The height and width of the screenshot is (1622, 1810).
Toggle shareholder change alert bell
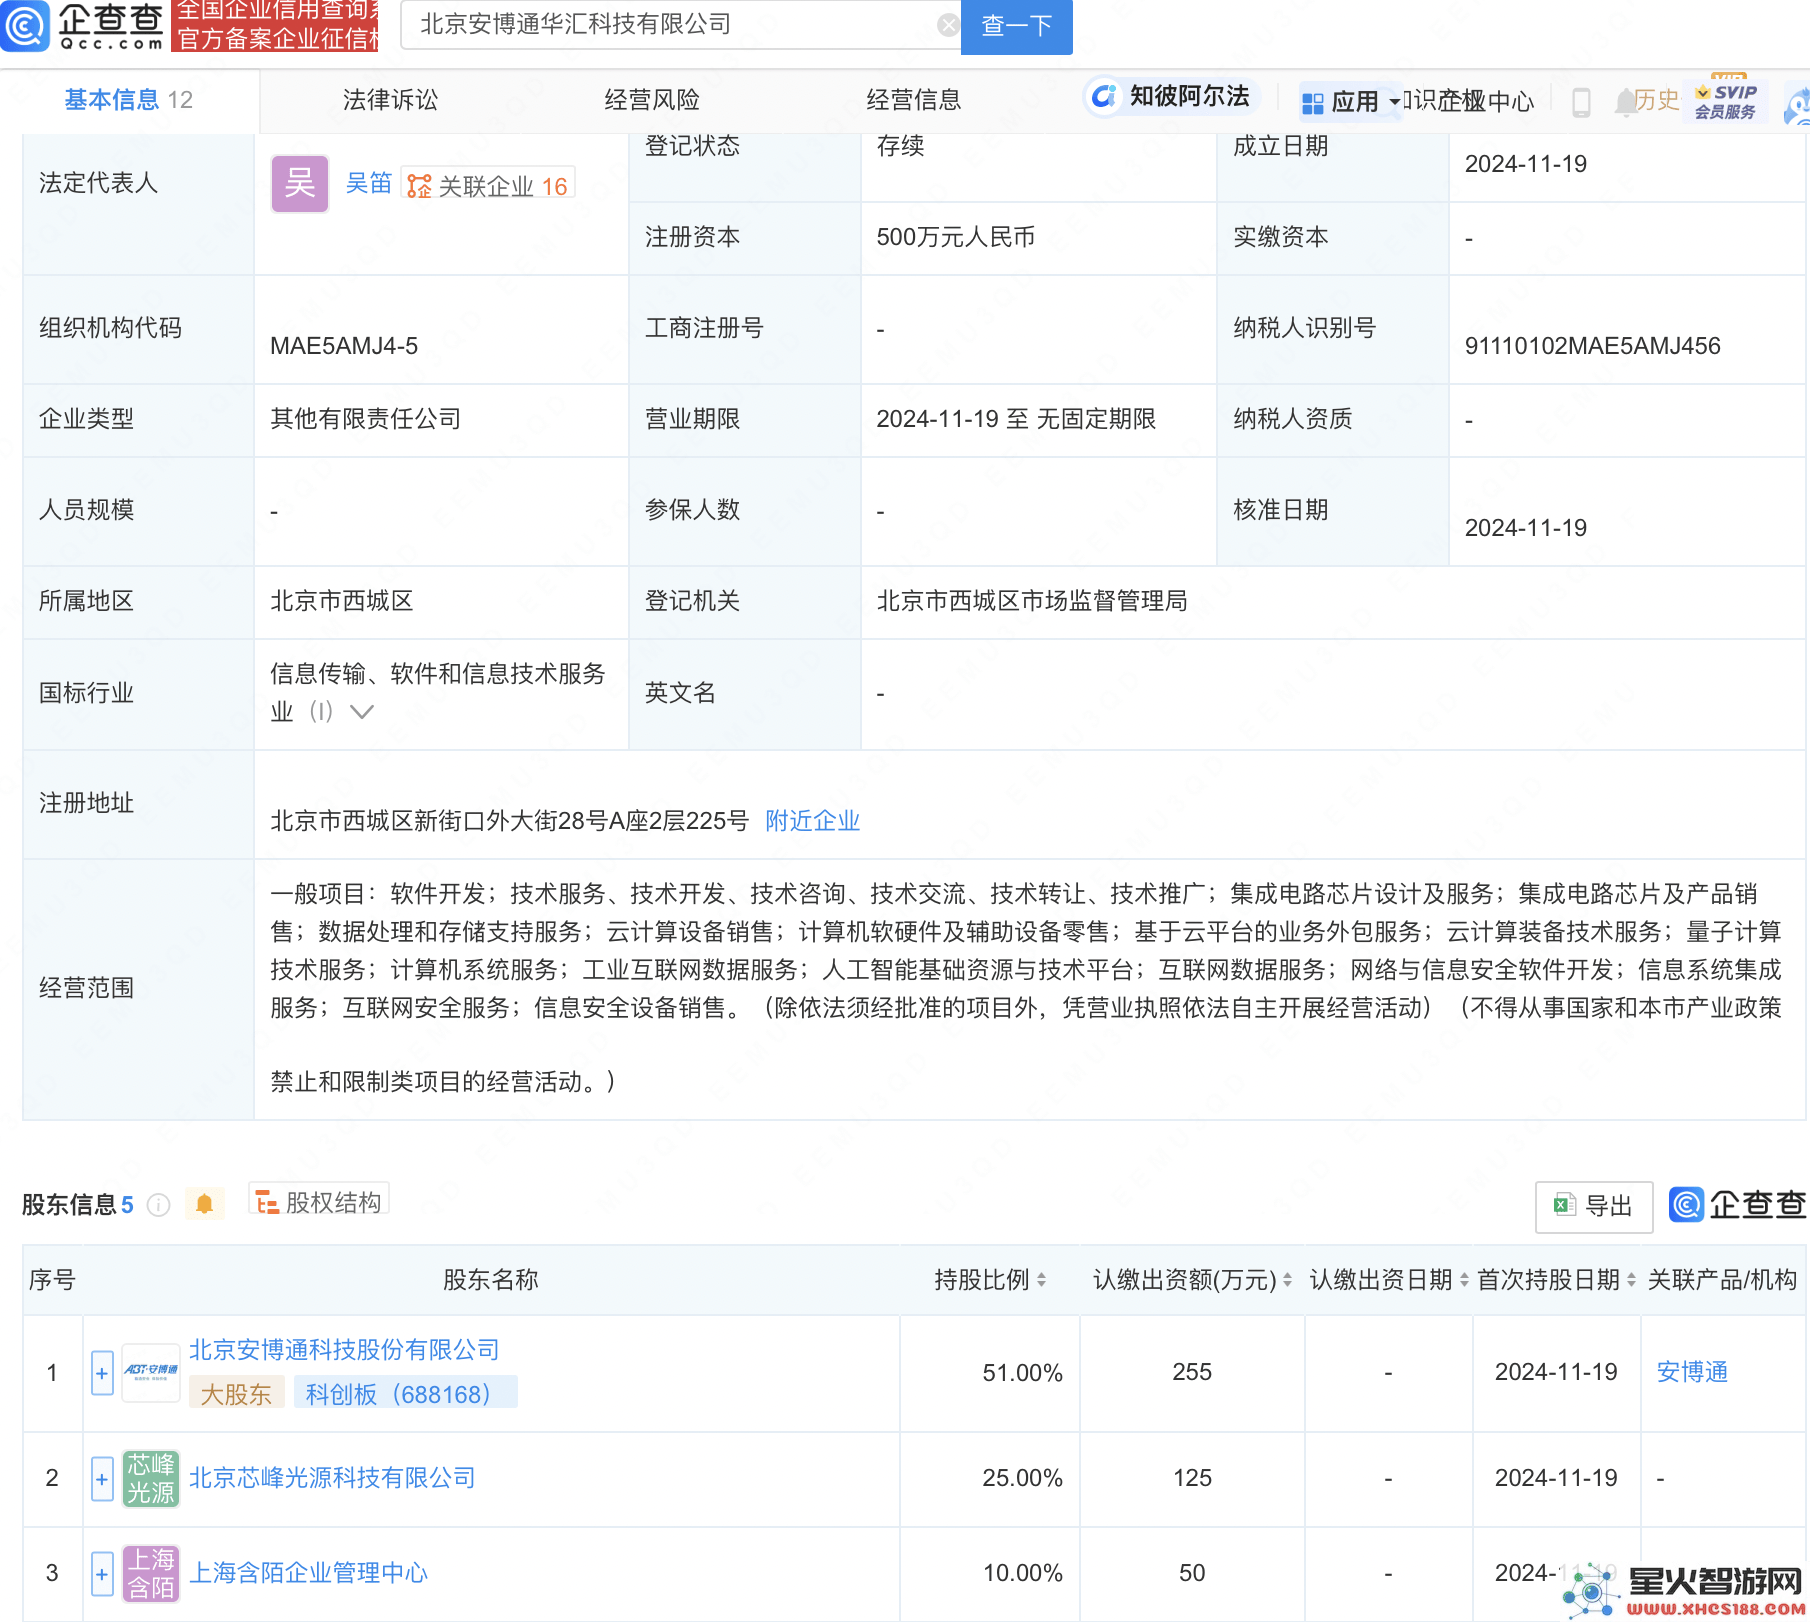204,1204
